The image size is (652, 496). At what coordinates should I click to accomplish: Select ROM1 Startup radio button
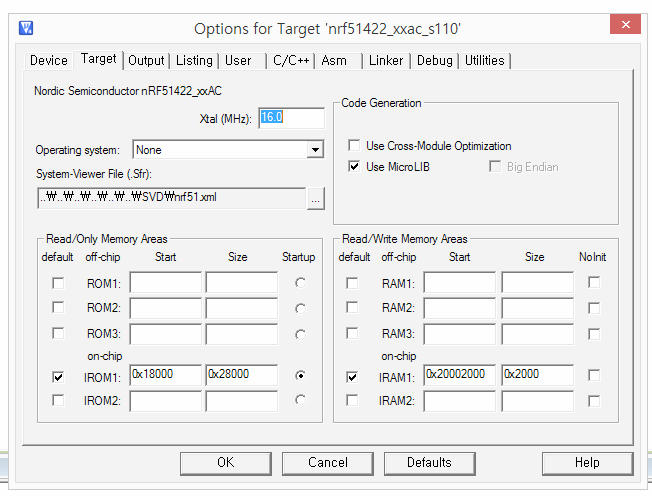pyautogui.click(x=300, y=283)
